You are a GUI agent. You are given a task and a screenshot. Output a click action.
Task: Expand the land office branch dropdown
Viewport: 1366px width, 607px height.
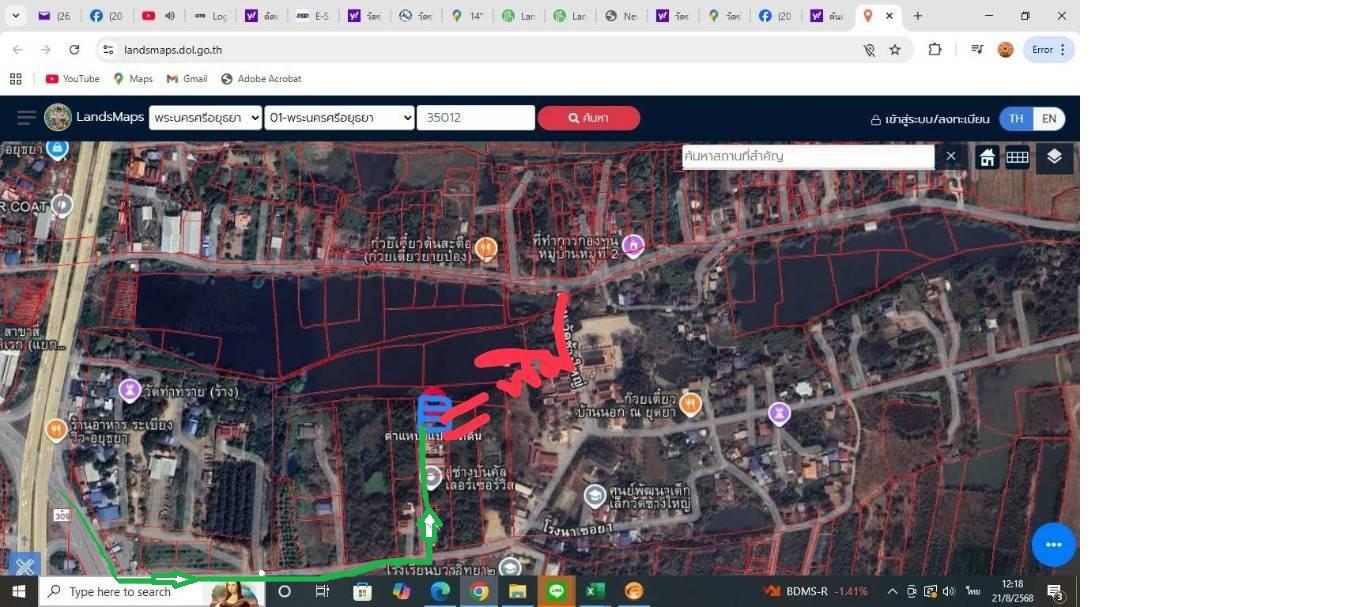339,118
